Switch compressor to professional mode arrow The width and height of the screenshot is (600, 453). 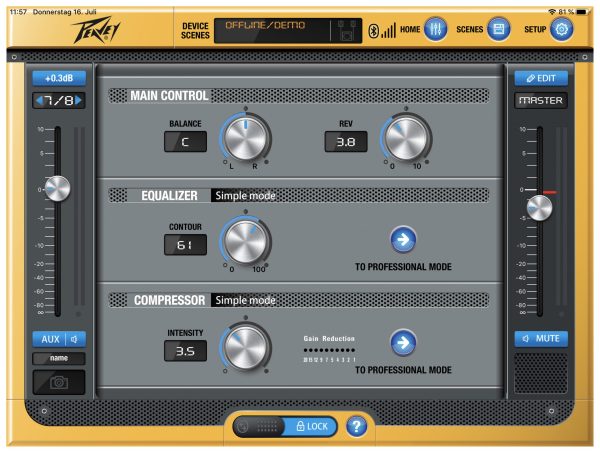click(x=403, y=342)
